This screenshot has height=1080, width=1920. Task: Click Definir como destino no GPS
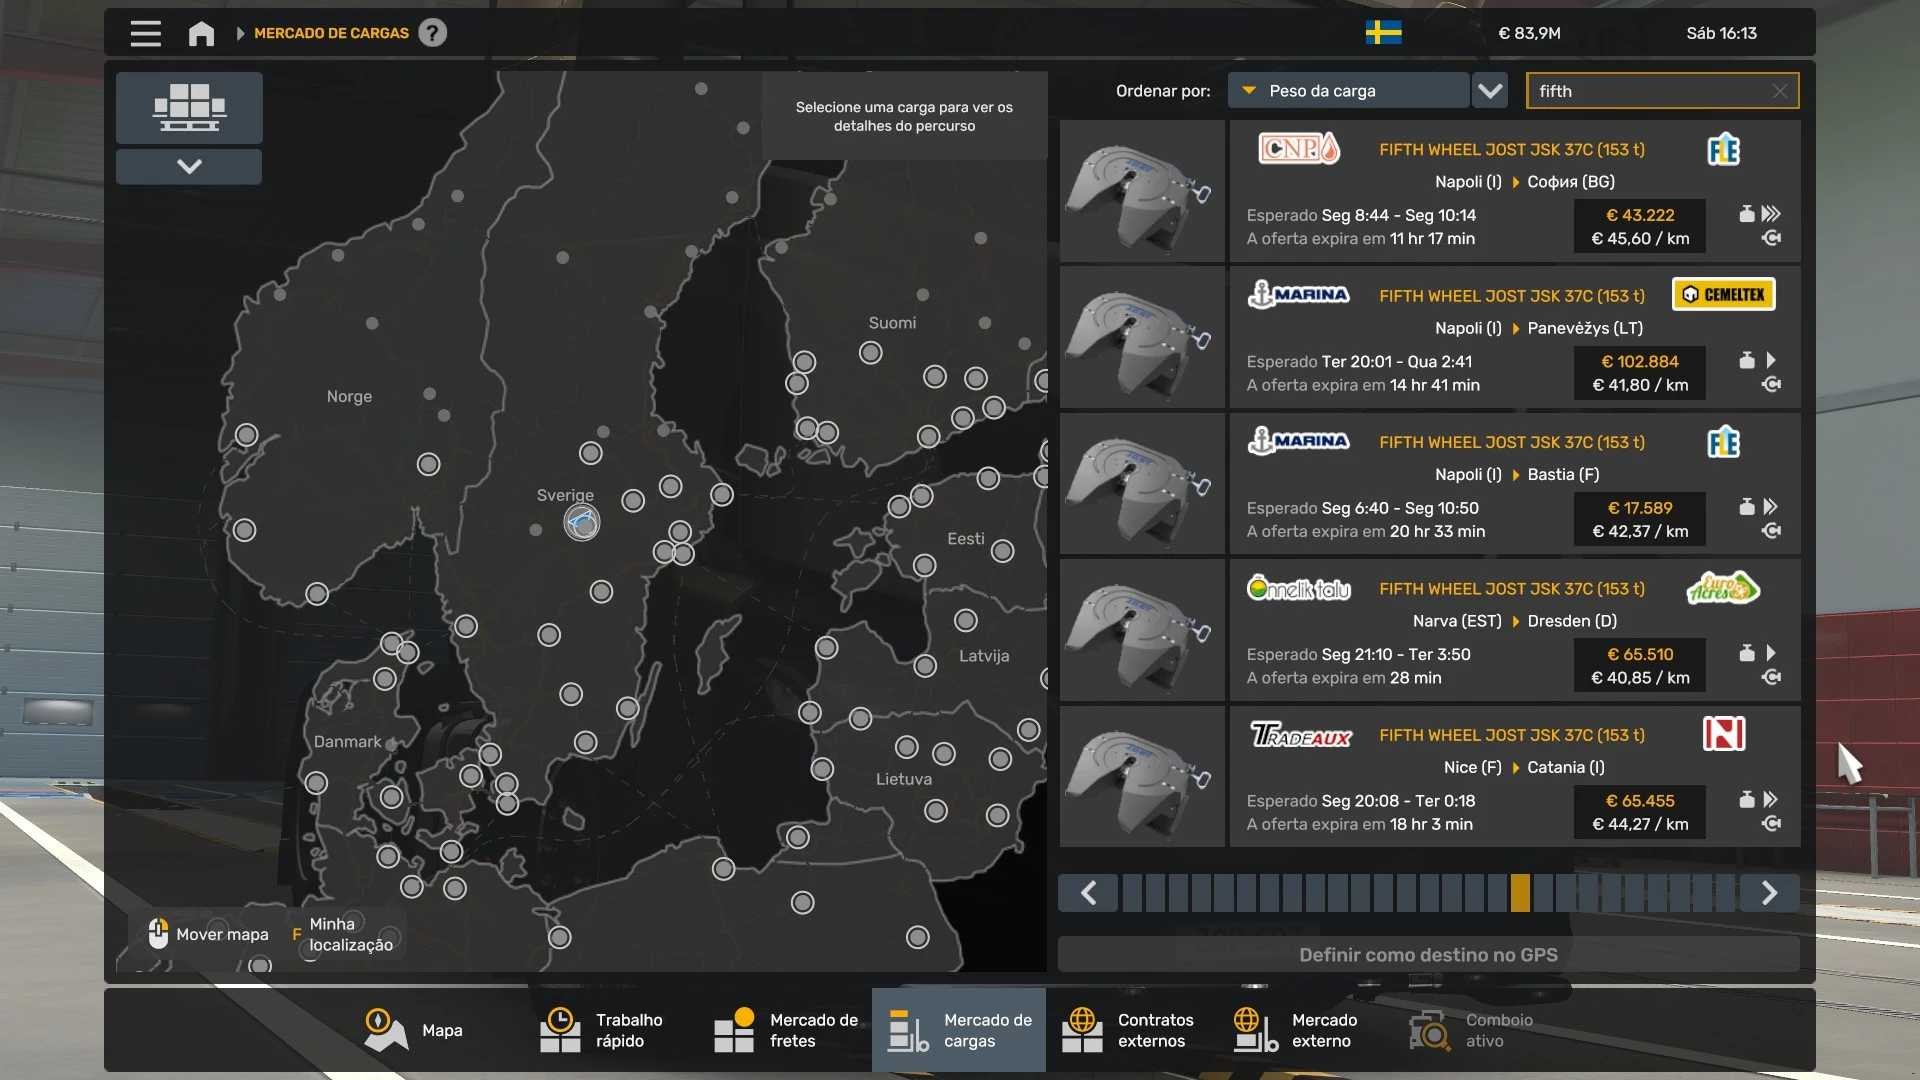tap(1428, 955)
